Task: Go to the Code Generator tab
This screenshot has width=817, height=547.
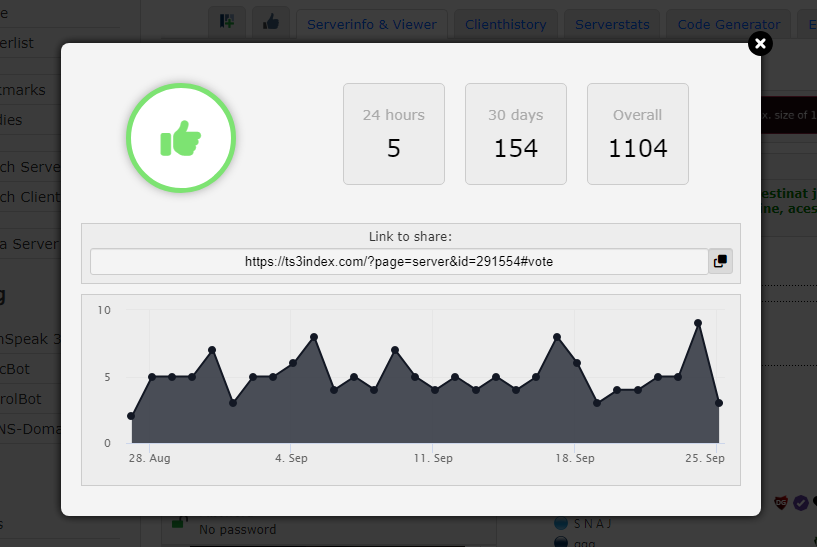Action: tap(728, 24)
